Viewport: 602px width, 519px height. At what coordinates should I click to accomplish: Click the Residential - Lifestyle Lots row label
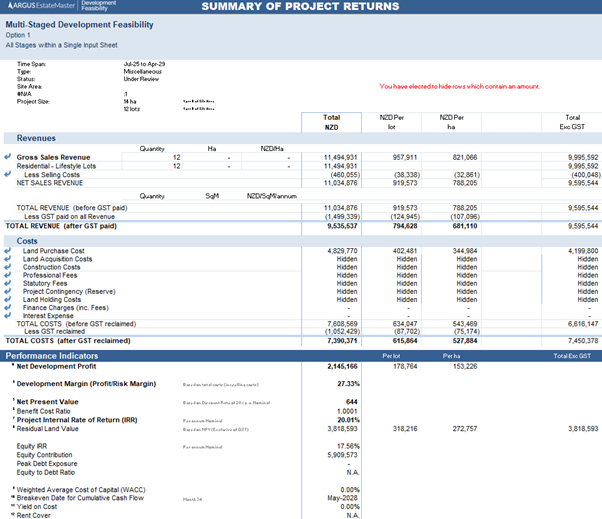56,166
